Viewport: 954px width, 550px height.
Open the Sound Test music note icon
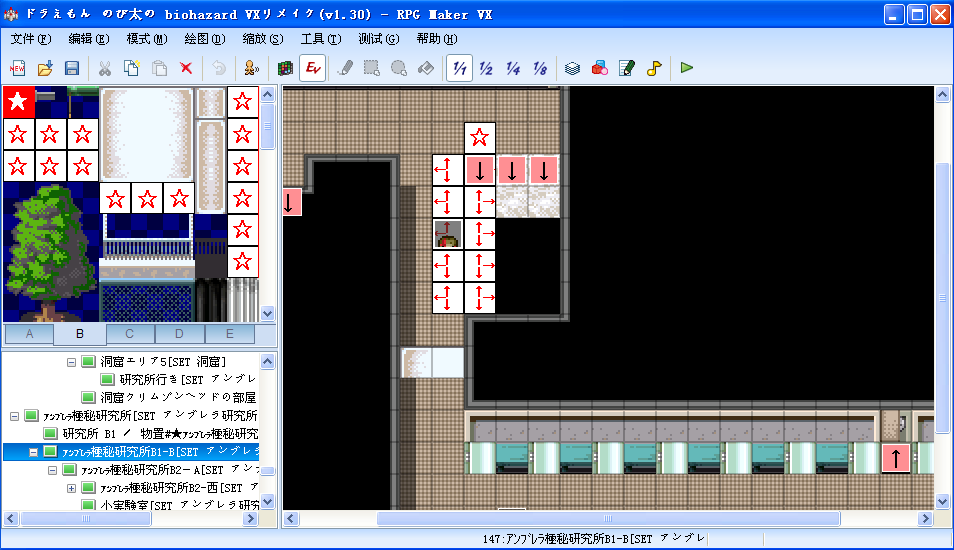click(654, 68)
